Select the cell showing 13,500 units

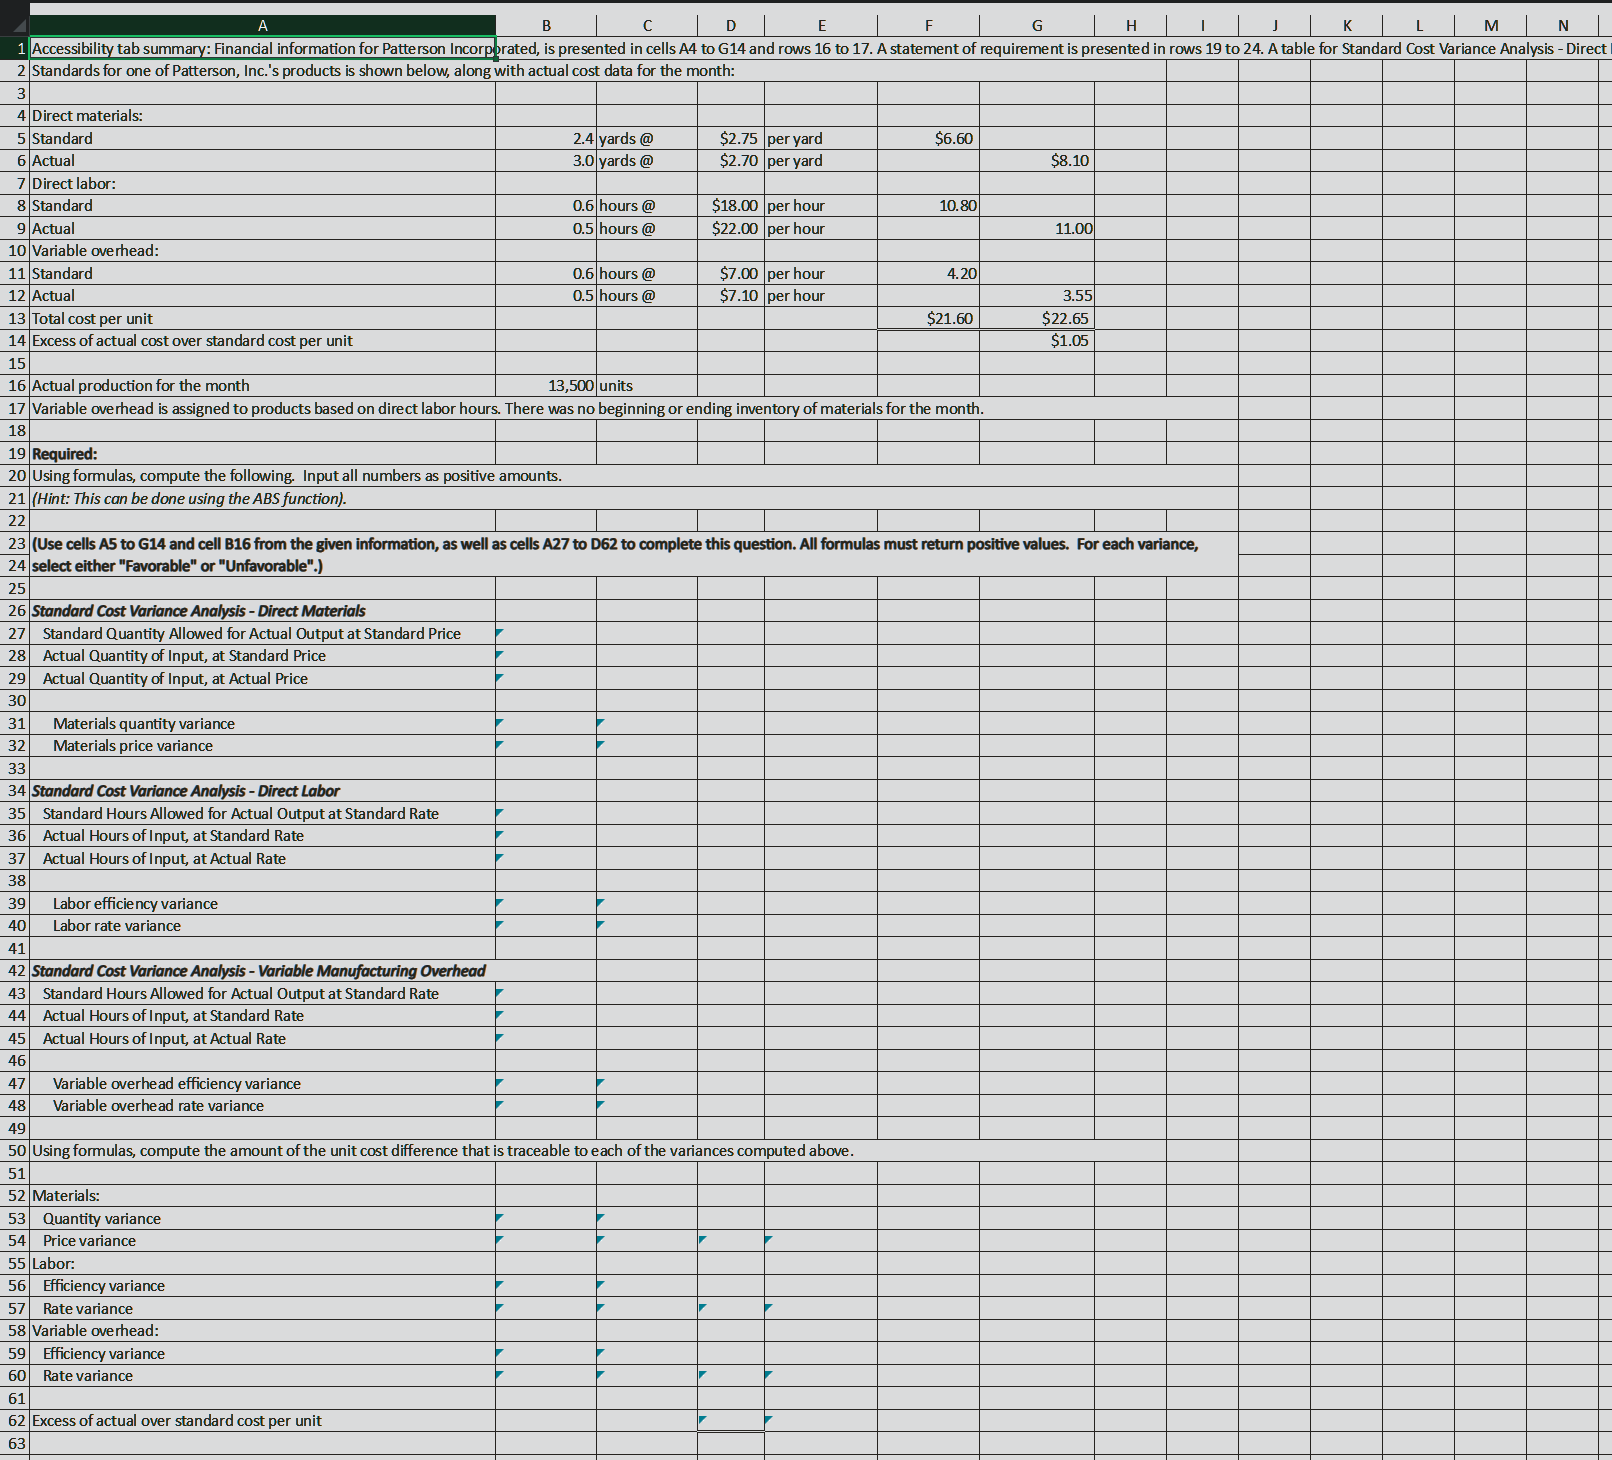546,385
